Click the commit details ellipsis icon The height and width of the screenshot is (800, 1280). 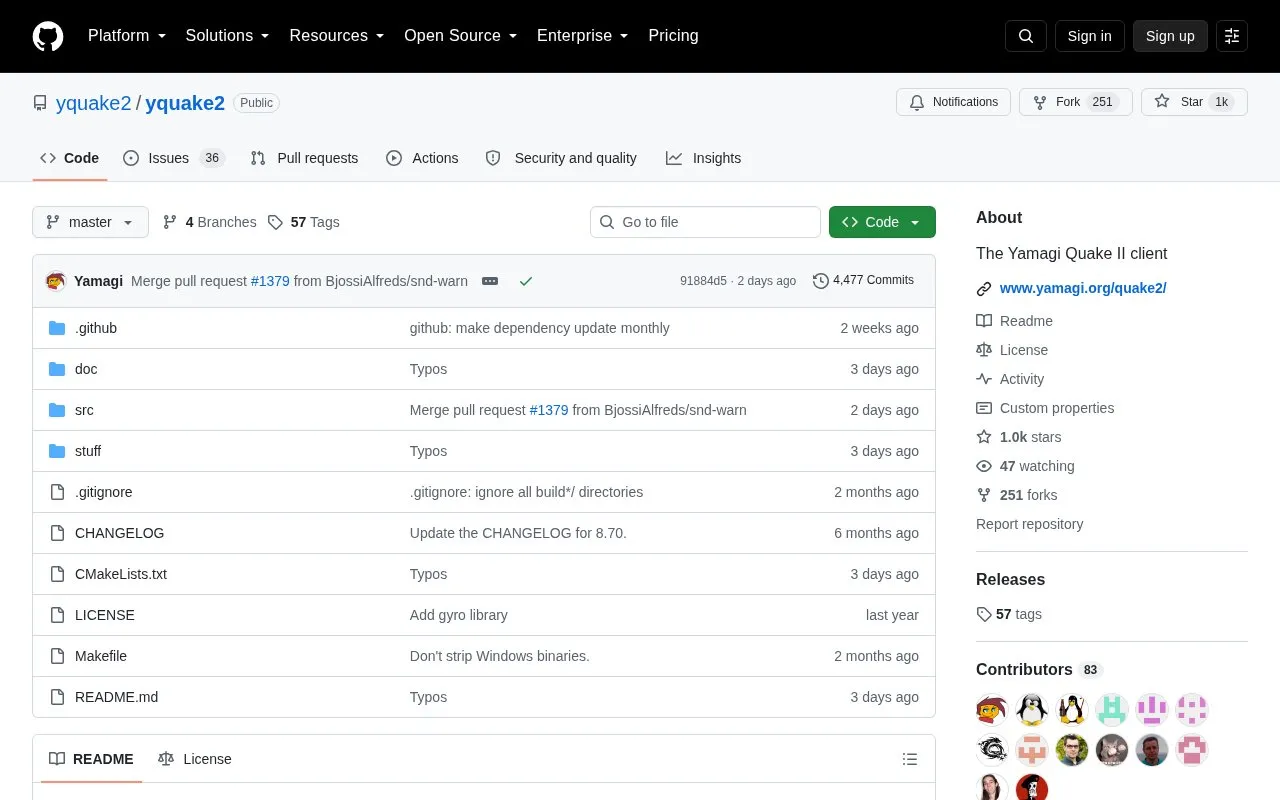coord(490,281)
